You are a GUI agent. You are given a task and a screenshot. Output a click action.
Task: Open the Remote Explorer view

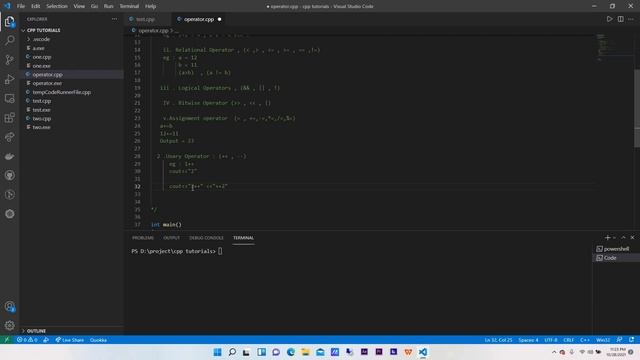pyautogui.click(x=9, y=98)
